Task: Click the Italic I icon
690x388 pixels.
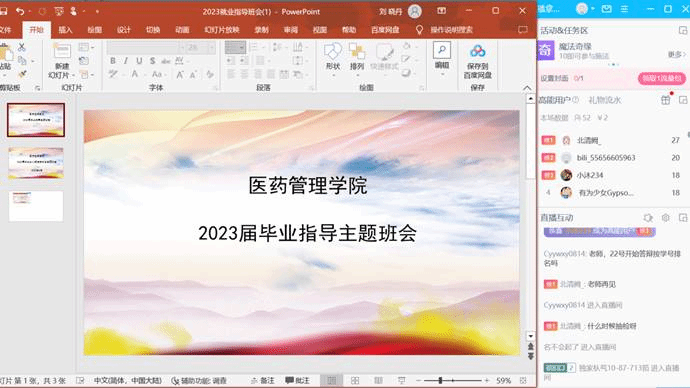Action: pyautogui.click(x=126, y=61)
